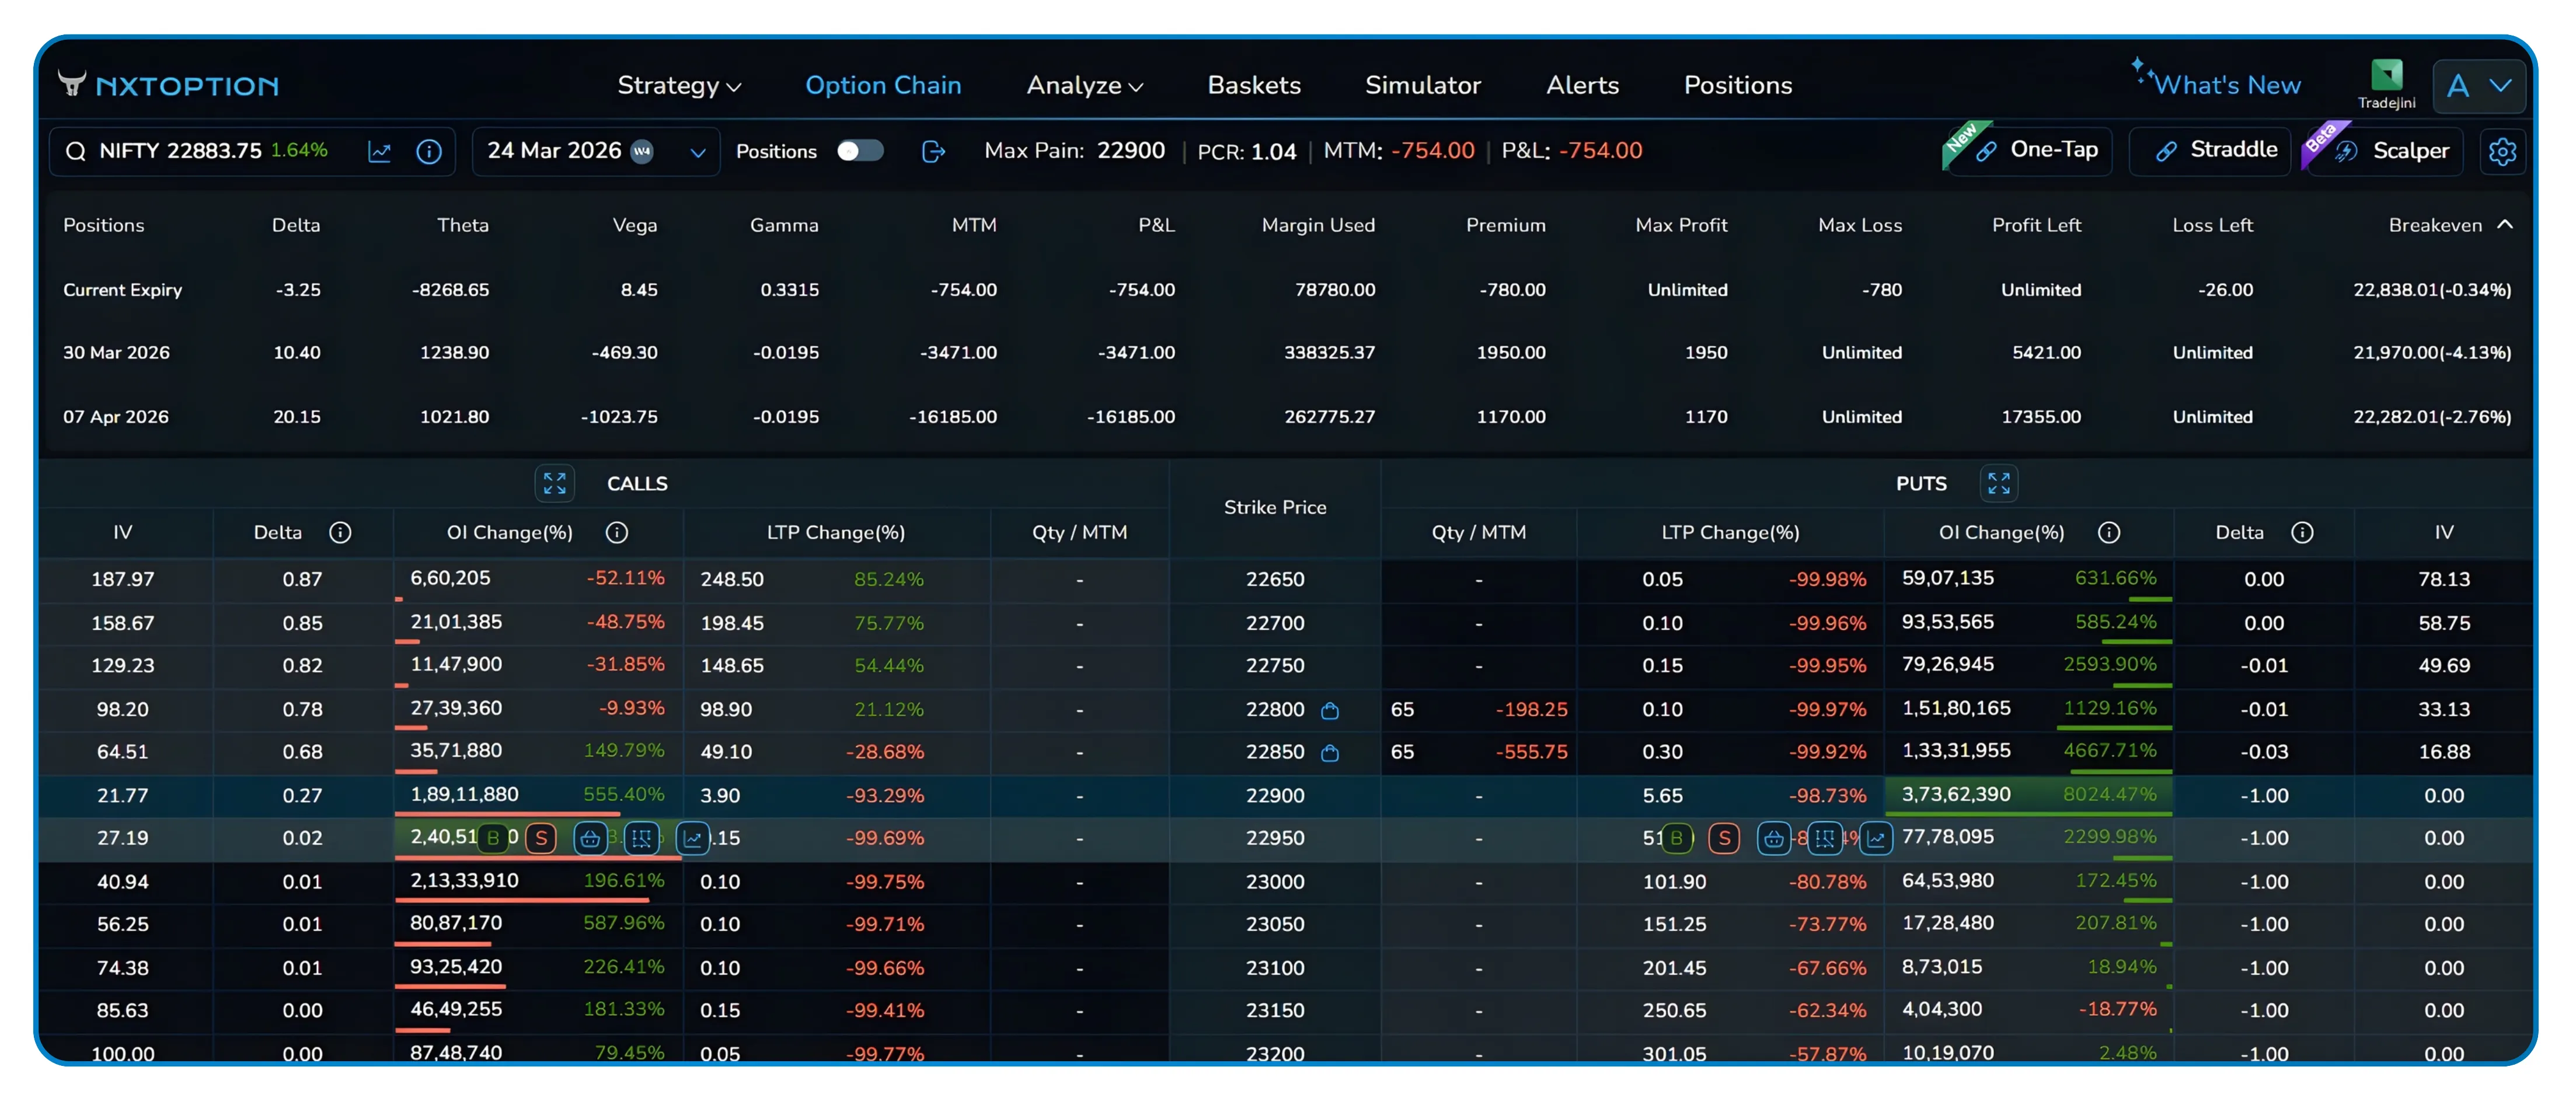Switch to the Option Chain tab
This screenshot has height=1098, width=2576.
coord(883,86)
